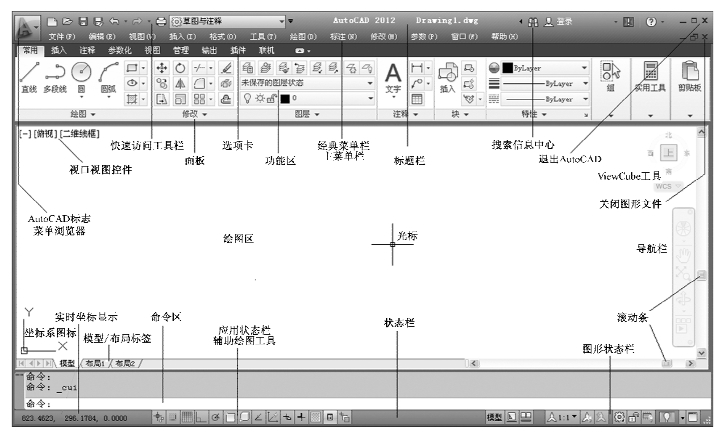
Task: Expand the 图层 (Layers) panel
Action: click(307, 114)
